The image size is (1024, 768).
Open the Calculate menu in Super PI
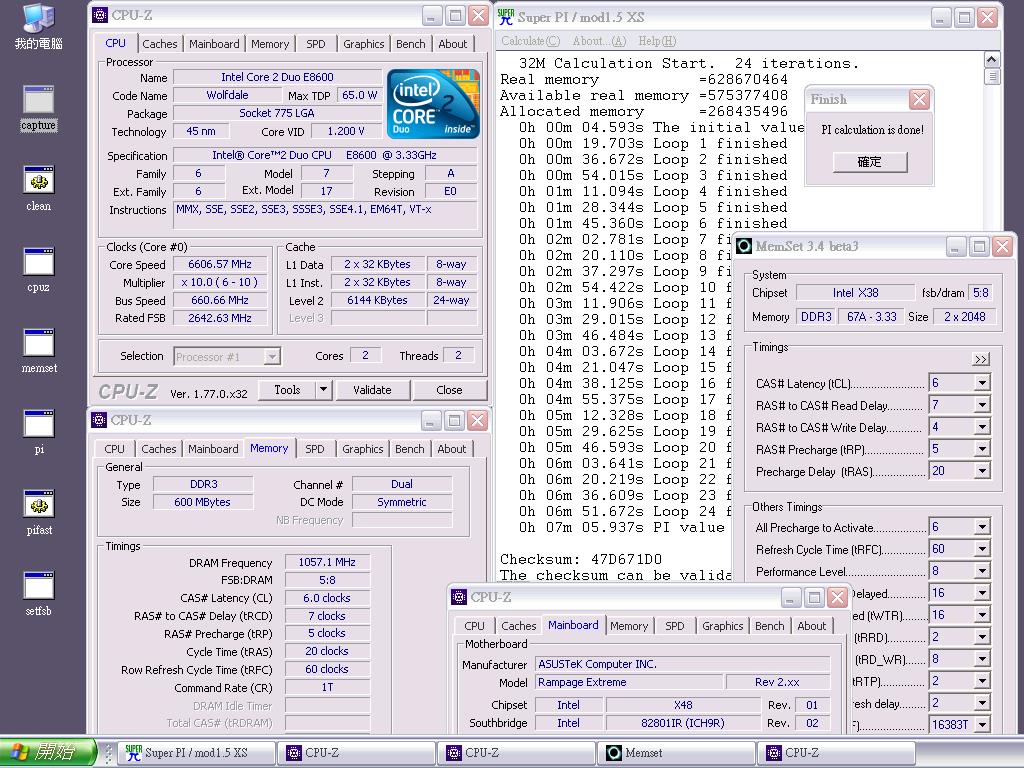(x=530, y=41)
